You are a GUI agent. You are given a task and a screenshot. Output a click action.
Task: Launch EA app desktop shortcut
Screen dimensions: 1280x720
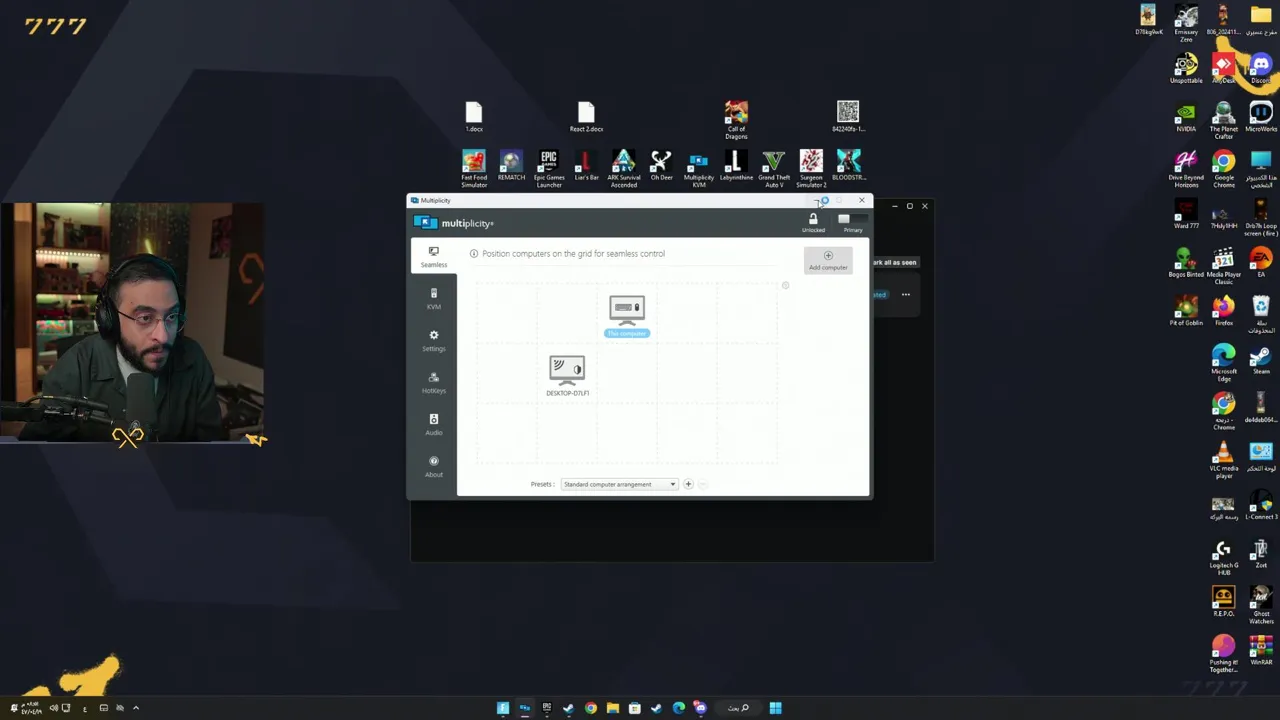coord(1261,262)
